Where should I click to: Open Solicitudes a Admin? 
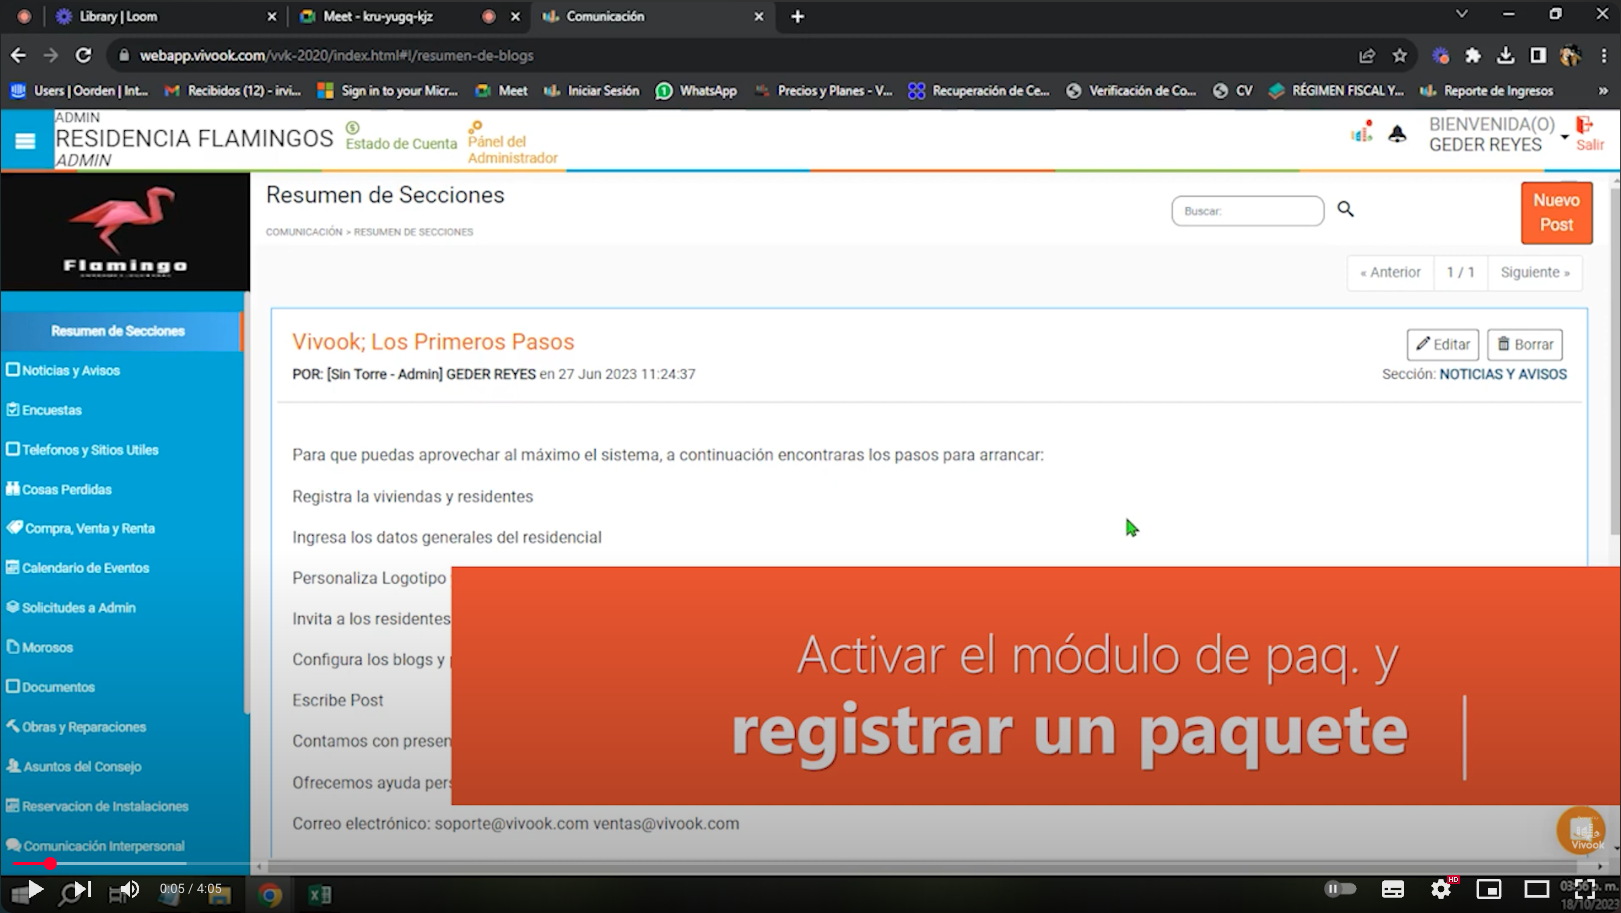78,607
